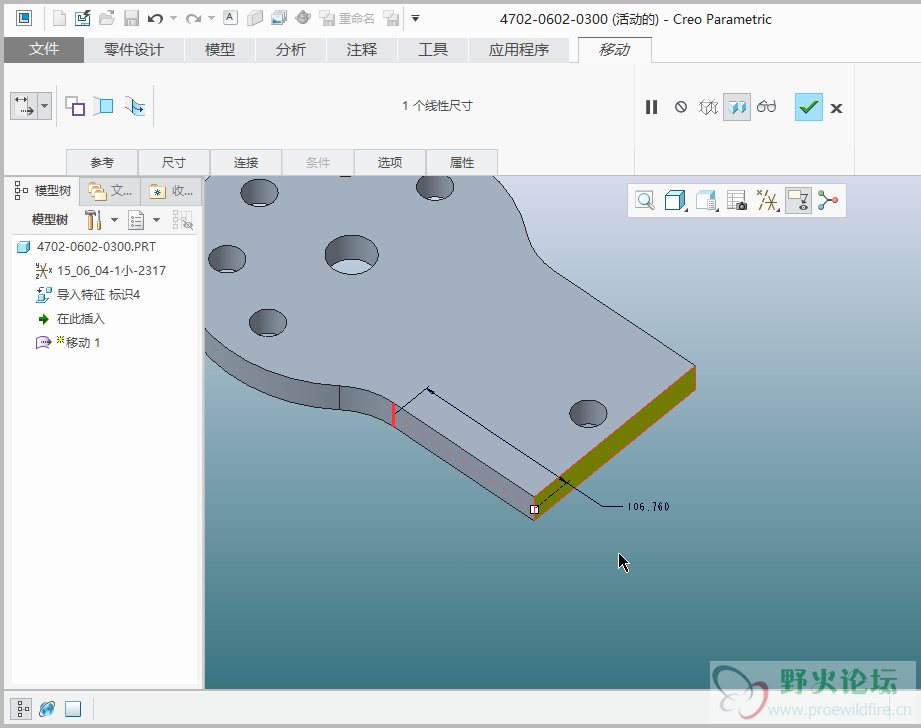Viewport: 921px width, 728px height.
Task: Toggle the annotation display eye icon
Action: point(798,200)
